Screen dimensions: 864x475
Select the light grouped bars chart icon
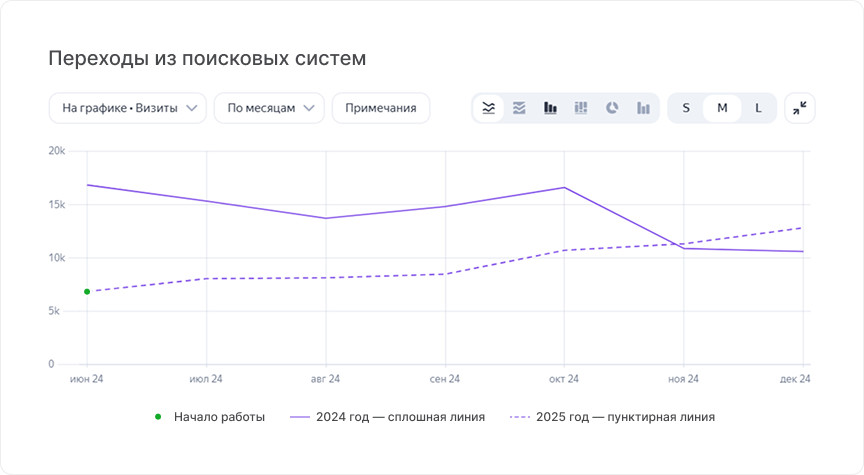(x=643, y=108)
